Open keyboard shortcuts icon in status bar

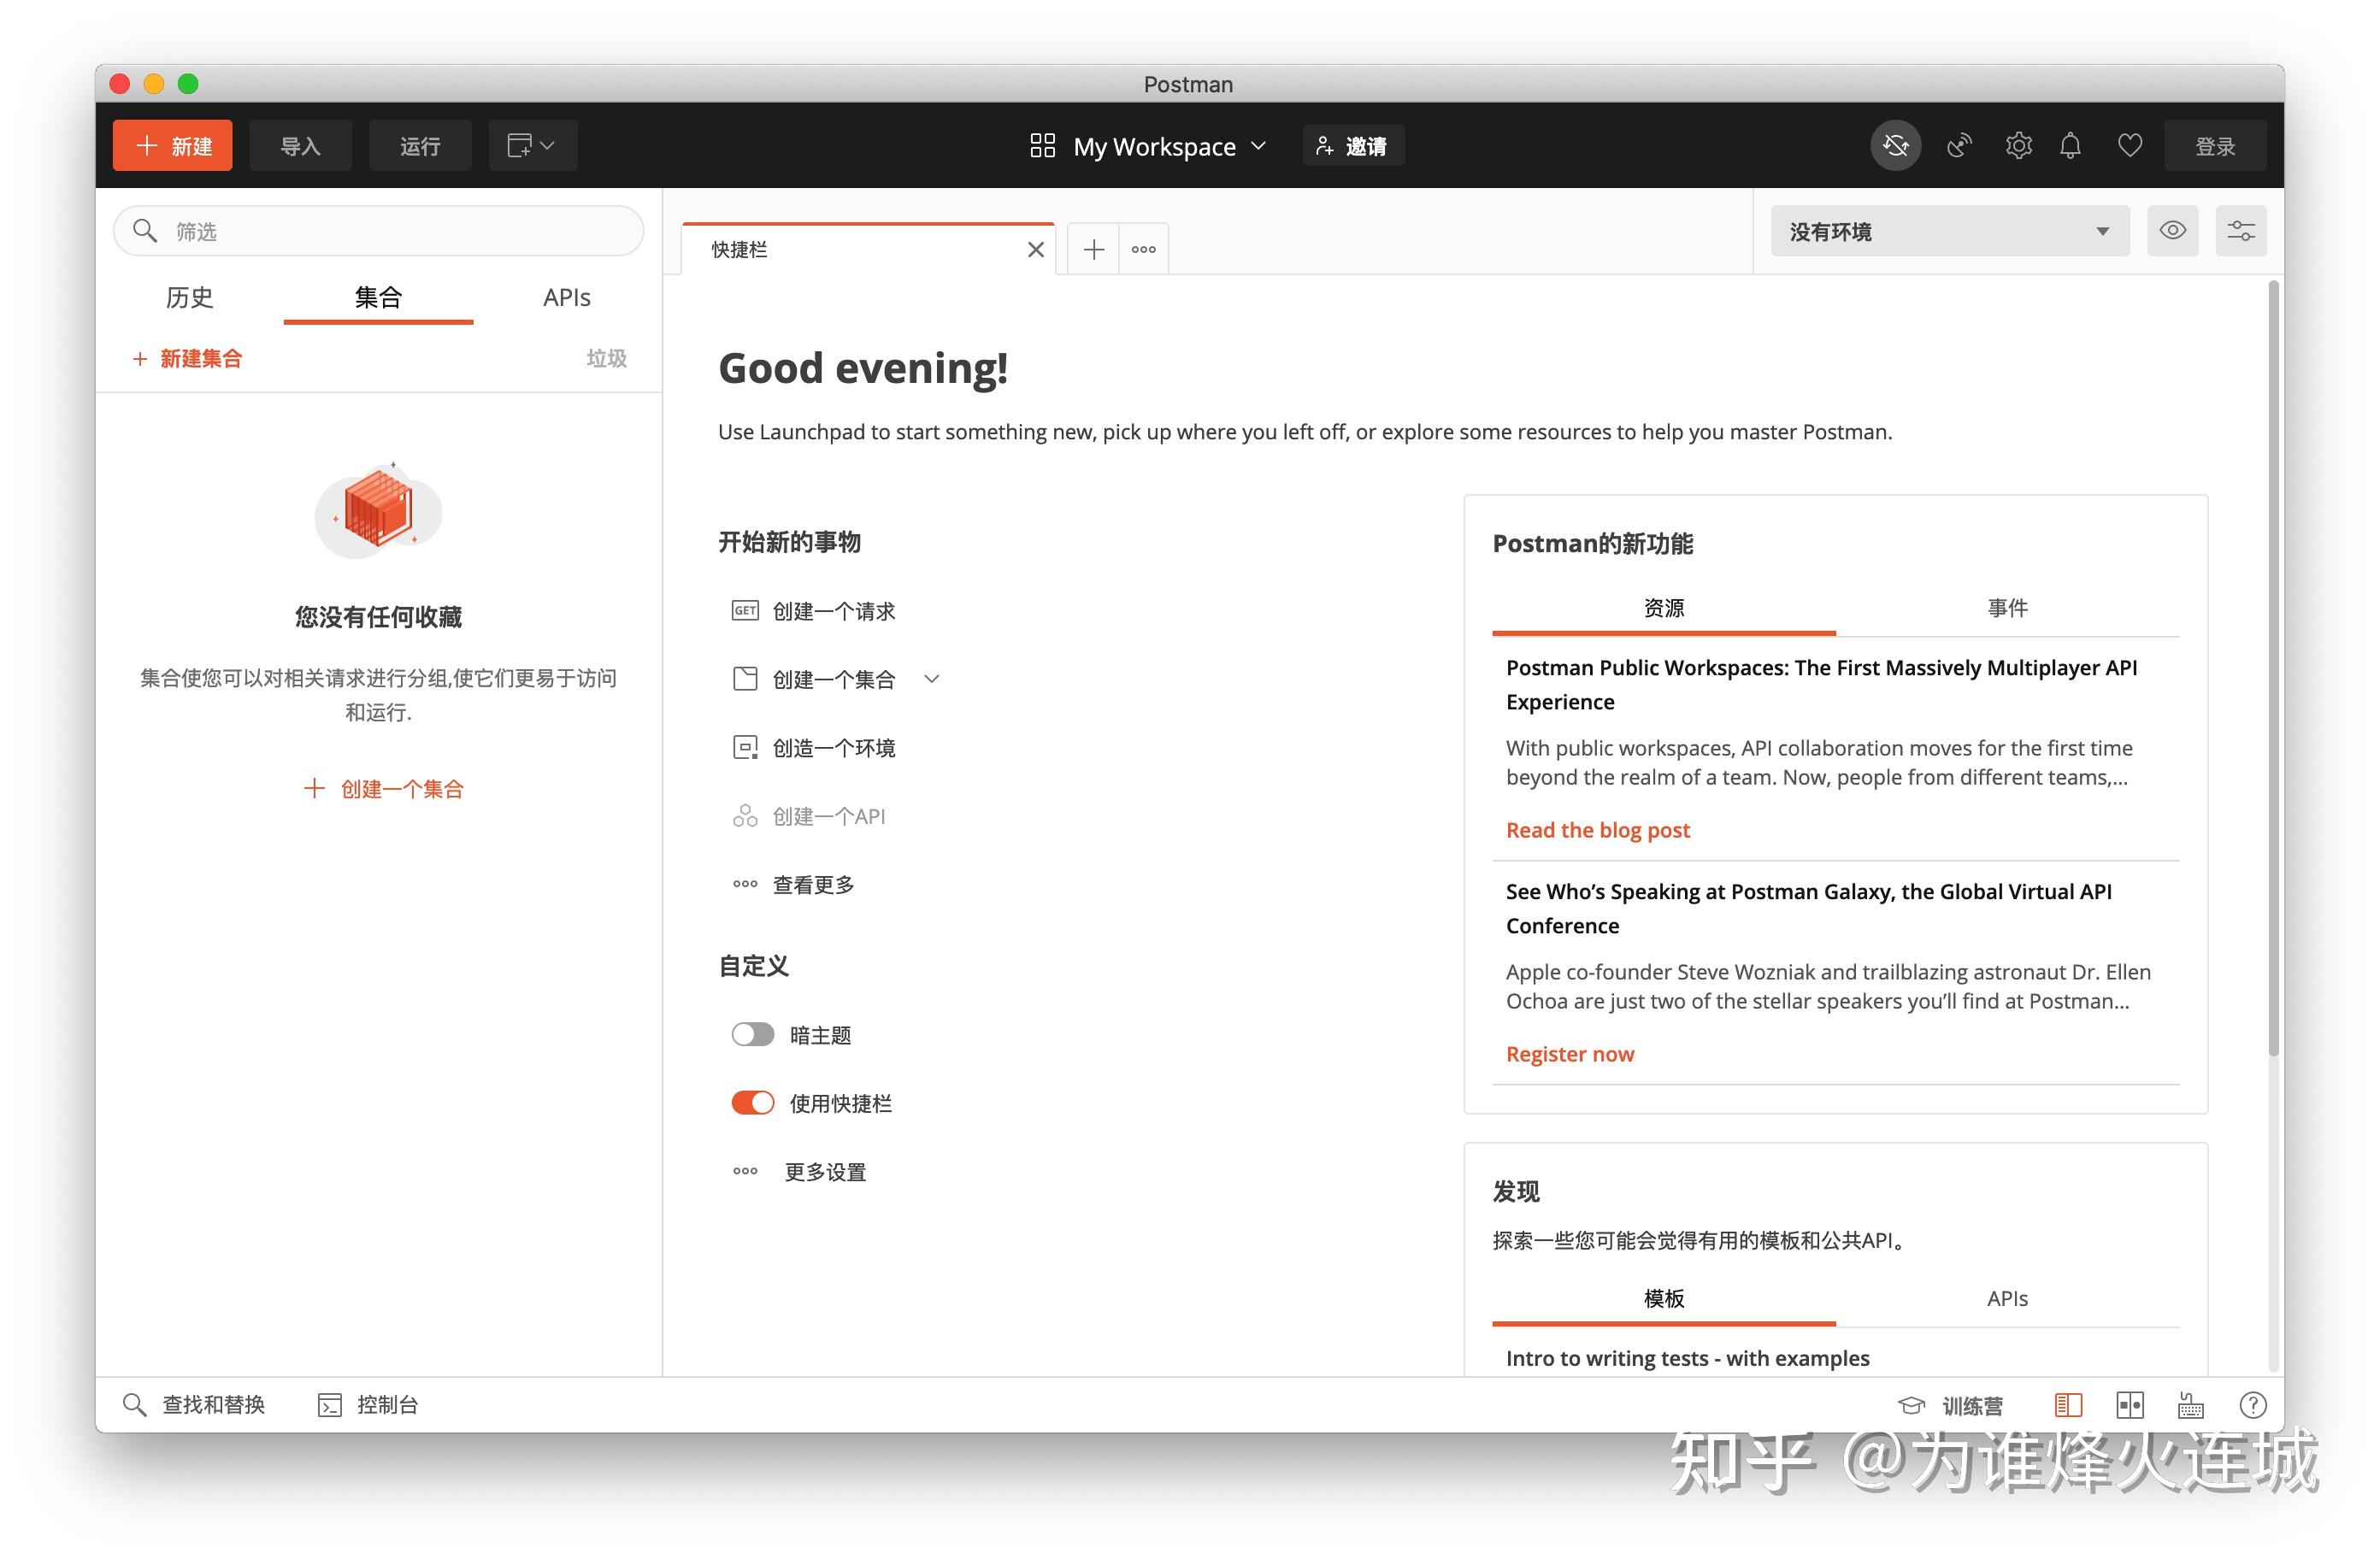coord(2190,1404)
